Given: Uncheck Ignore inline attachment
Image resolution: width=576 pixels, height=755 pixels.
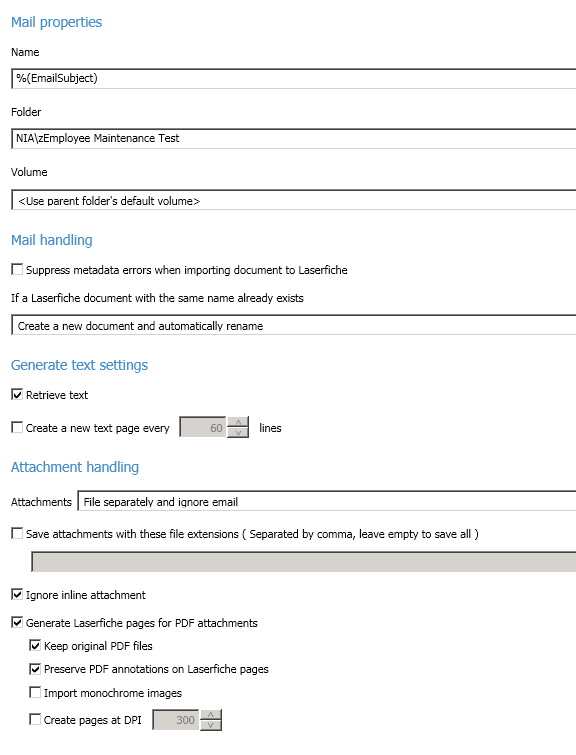Looking at the screenshot, I should click(x=17, y=594).
